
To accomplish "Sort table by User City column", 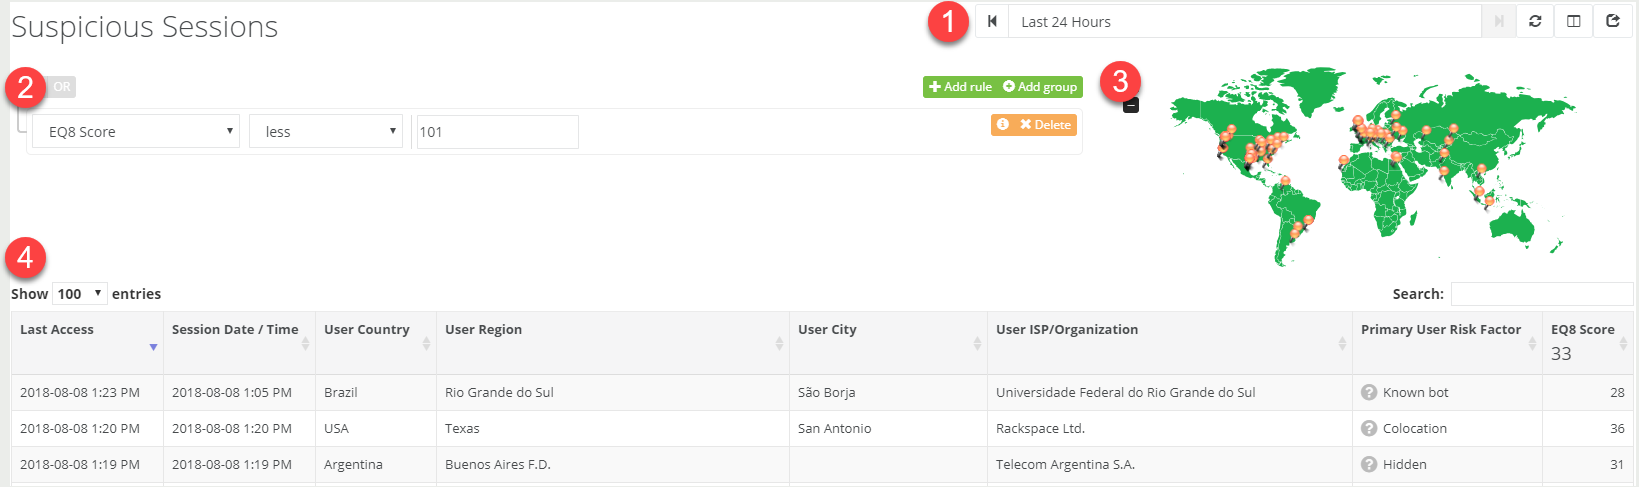I will pyautogui.click(x=888, y=343).
